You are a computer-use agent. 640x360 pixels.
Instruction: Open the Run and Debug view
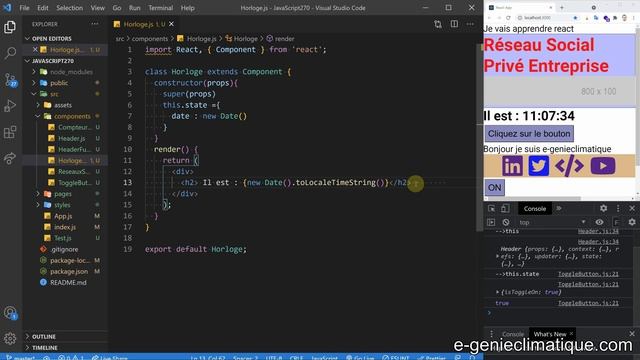10,106
